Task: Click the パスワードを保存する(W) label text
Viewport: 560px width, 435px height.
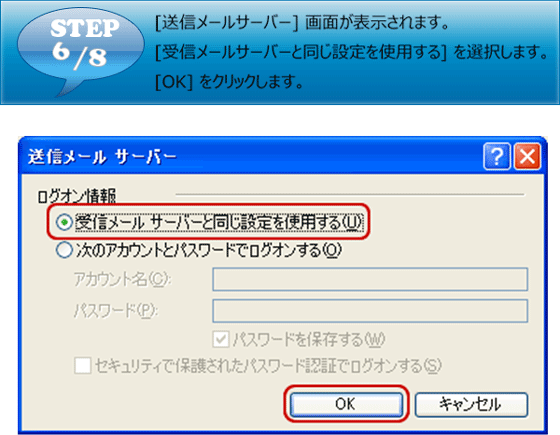Action: (309, 339)
